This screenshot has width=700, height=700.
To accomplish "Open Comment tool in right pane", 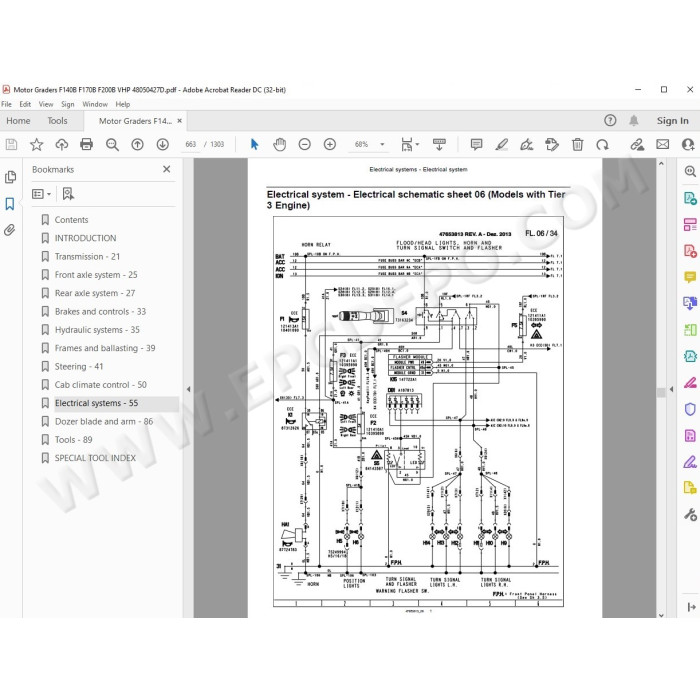I will (x=690, y=277).
